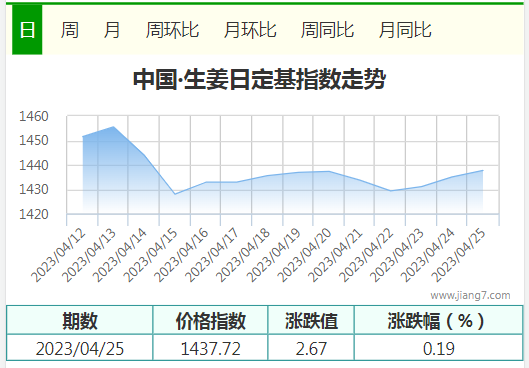This screenshot has width=529, height=368.
Task: Open the 周环比 tab
Action: click(x=172, y=30)
